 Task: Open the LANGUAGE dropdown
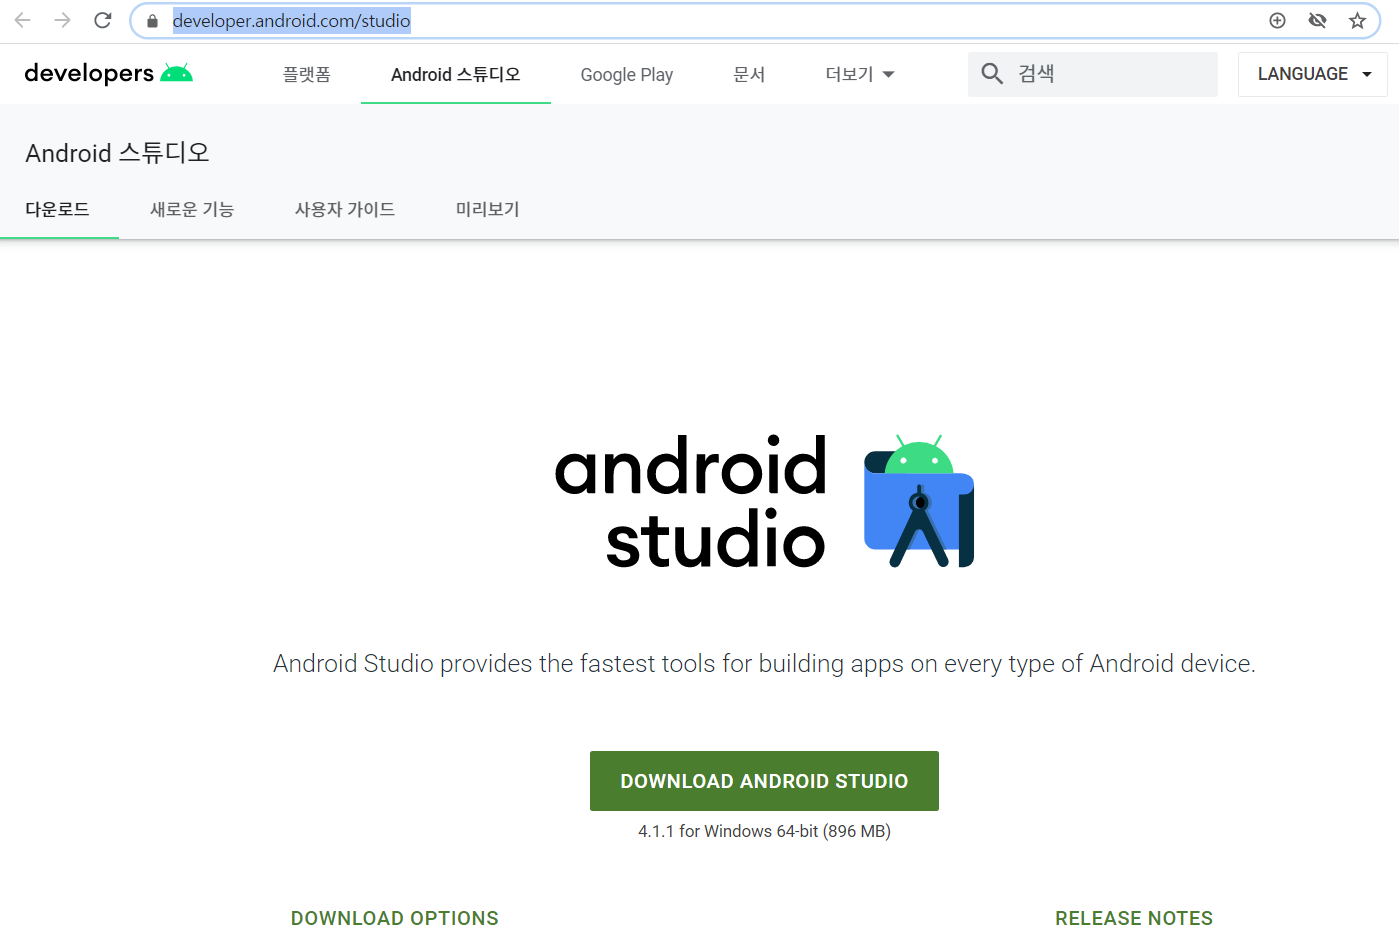[1312, 74]
